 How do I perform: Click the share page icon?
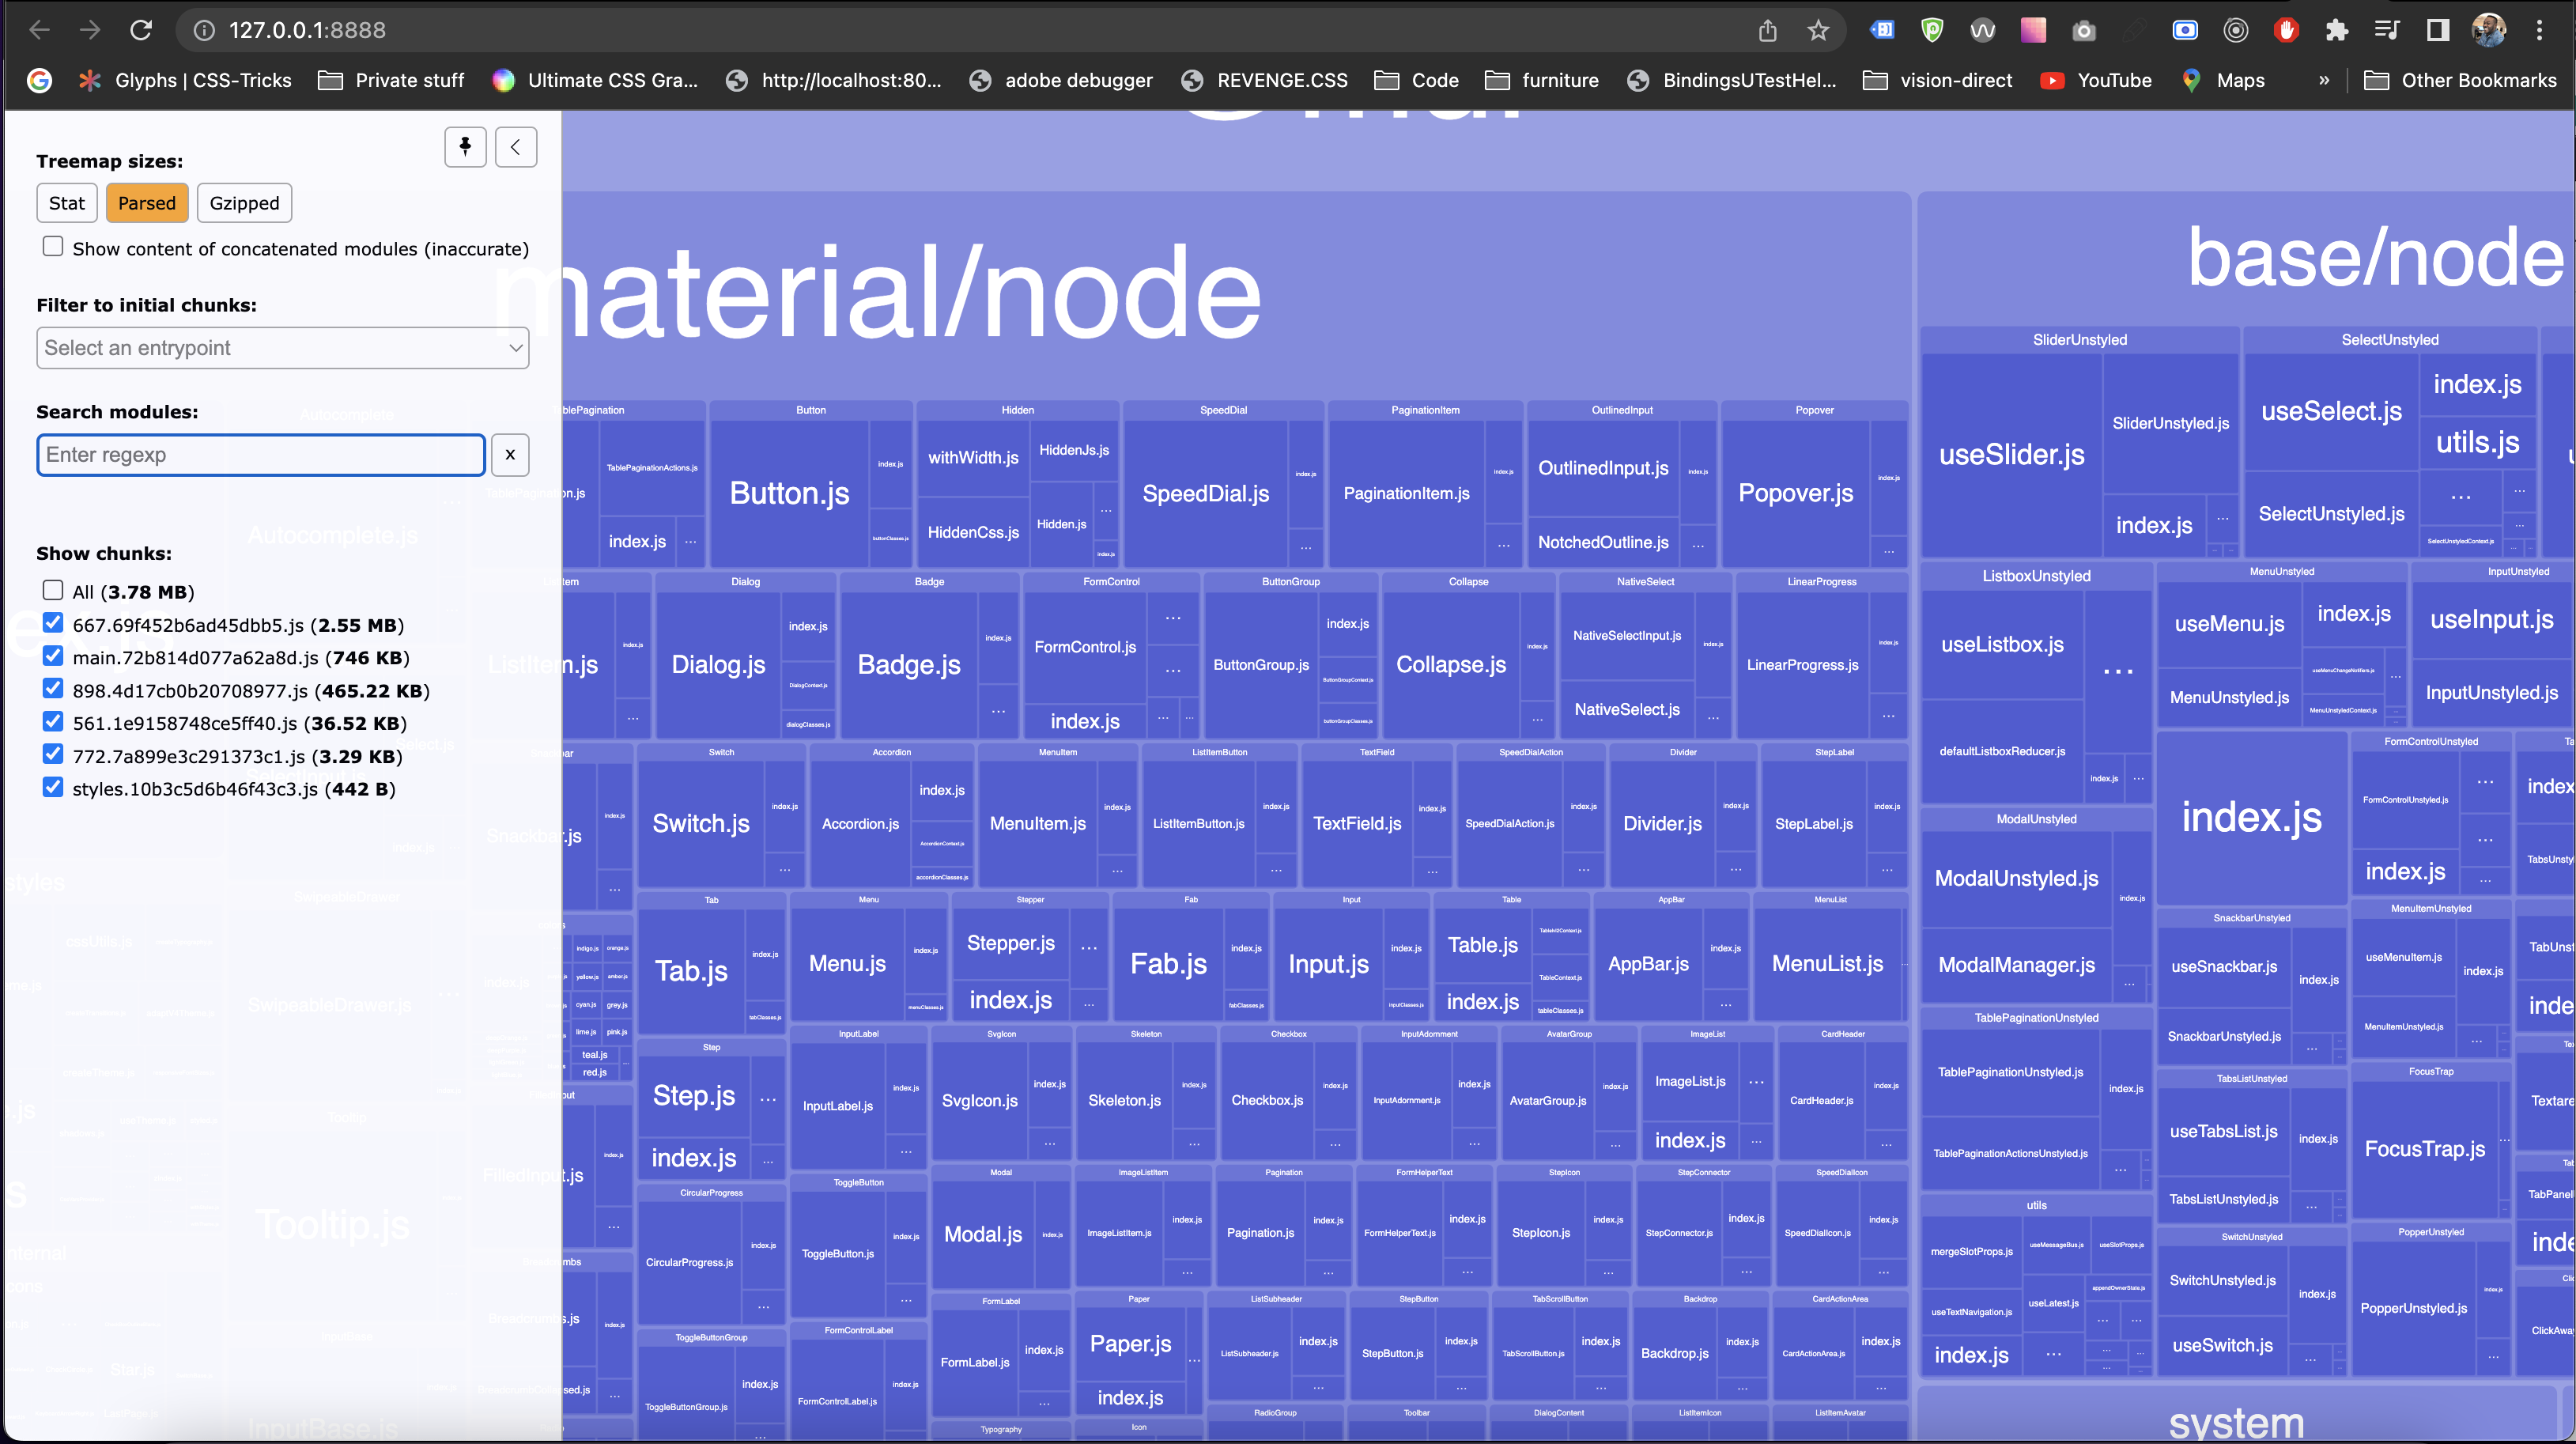tap(1767, 30)
